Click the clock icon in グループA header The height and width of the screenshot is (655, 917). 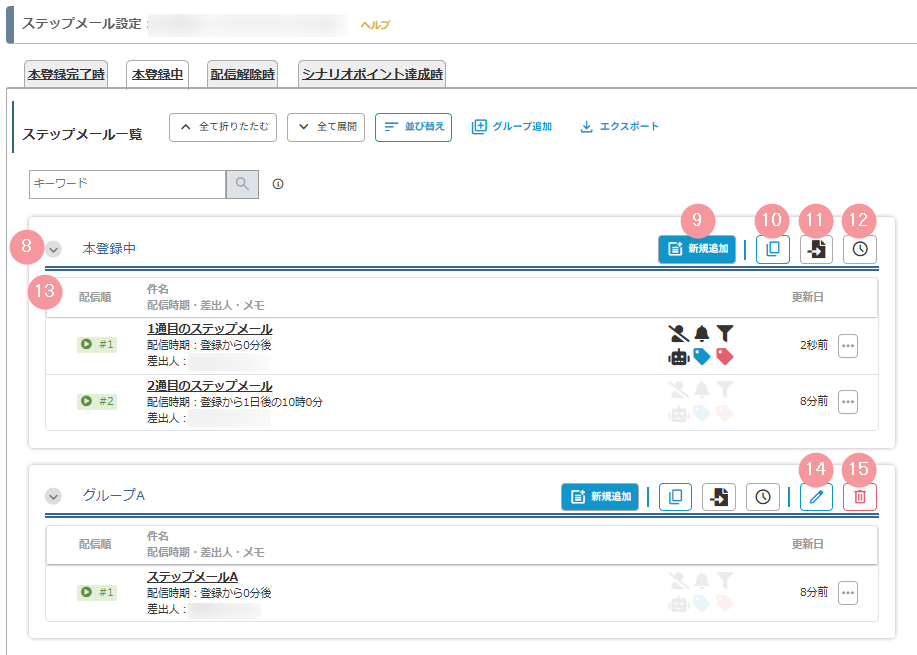pos(764,497)
